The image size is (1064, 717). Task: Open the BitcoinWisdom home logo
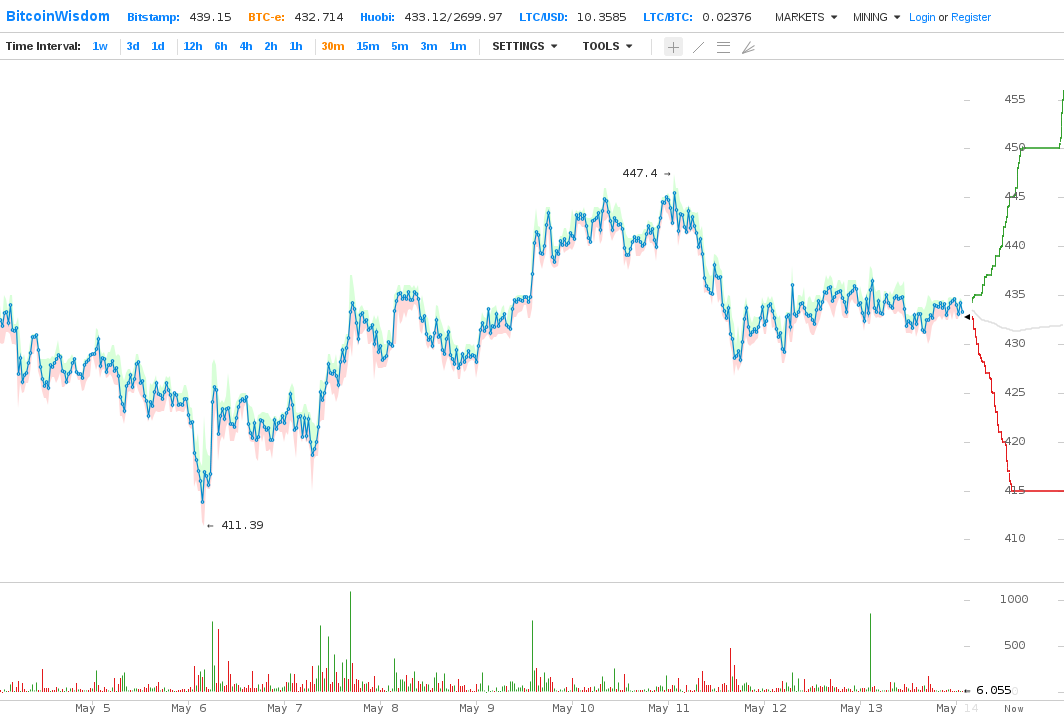58,17
